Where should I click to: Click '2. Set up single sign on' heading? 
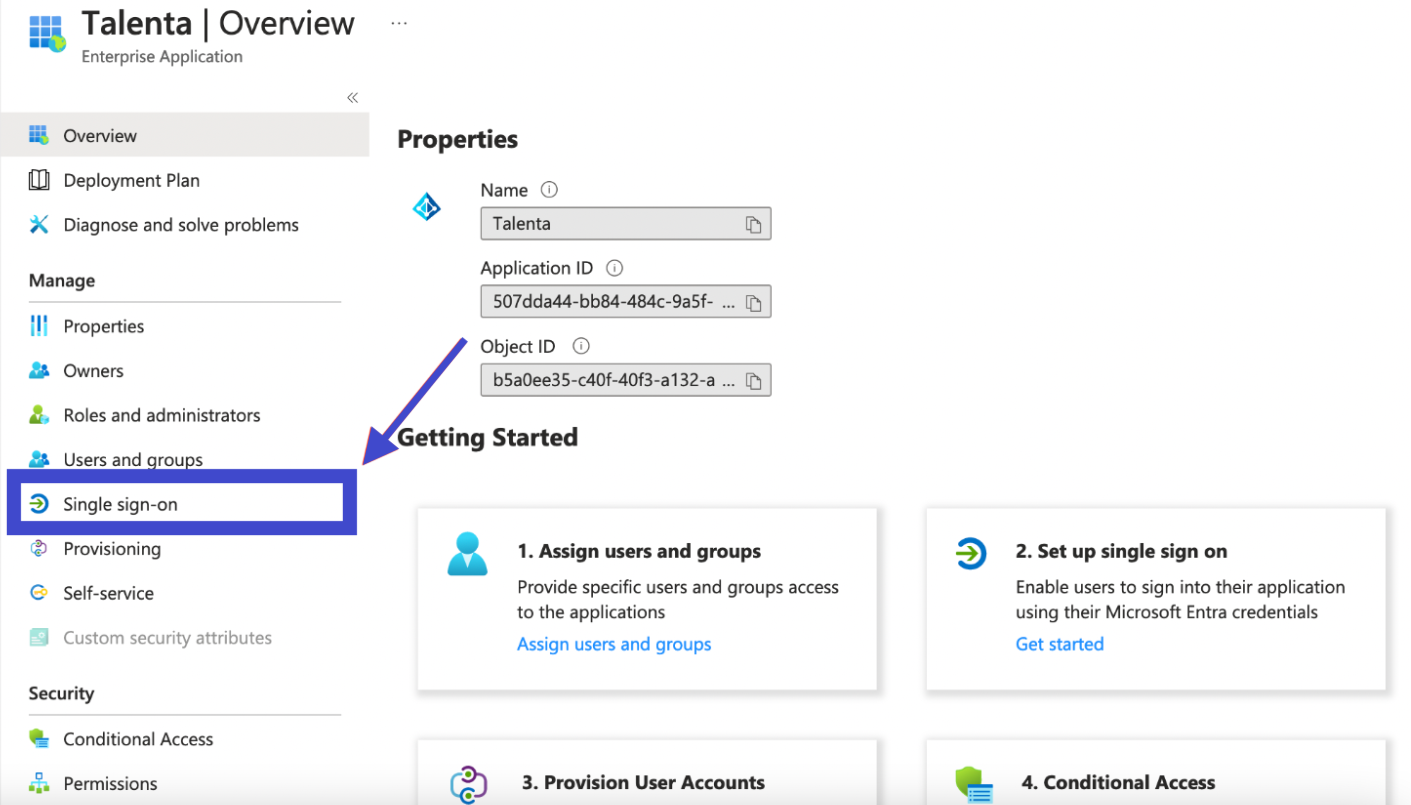tap(1121, 551)
